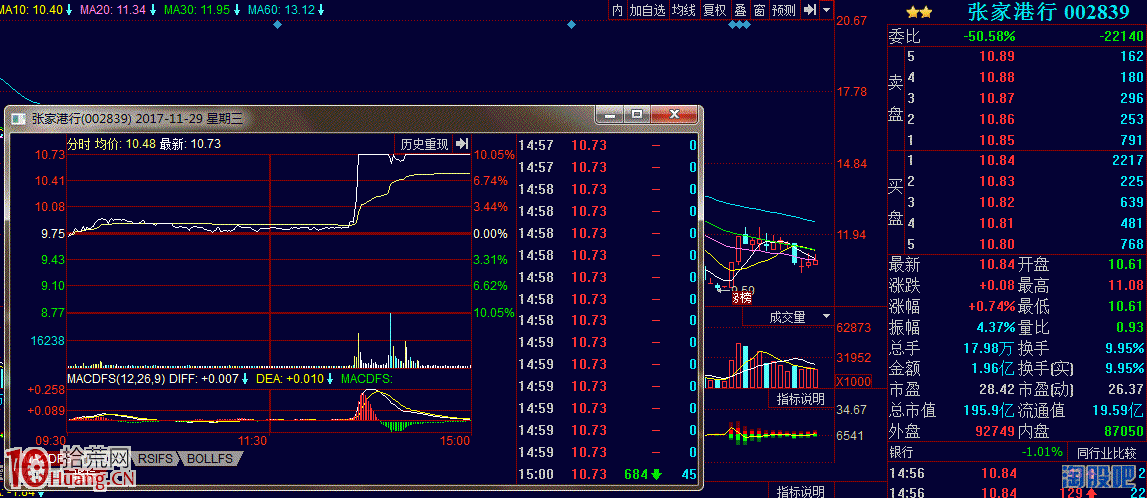1147x498 pixels.
Task: Open the 成交量 indicator dropdown
Action: [x=788, y=317]
